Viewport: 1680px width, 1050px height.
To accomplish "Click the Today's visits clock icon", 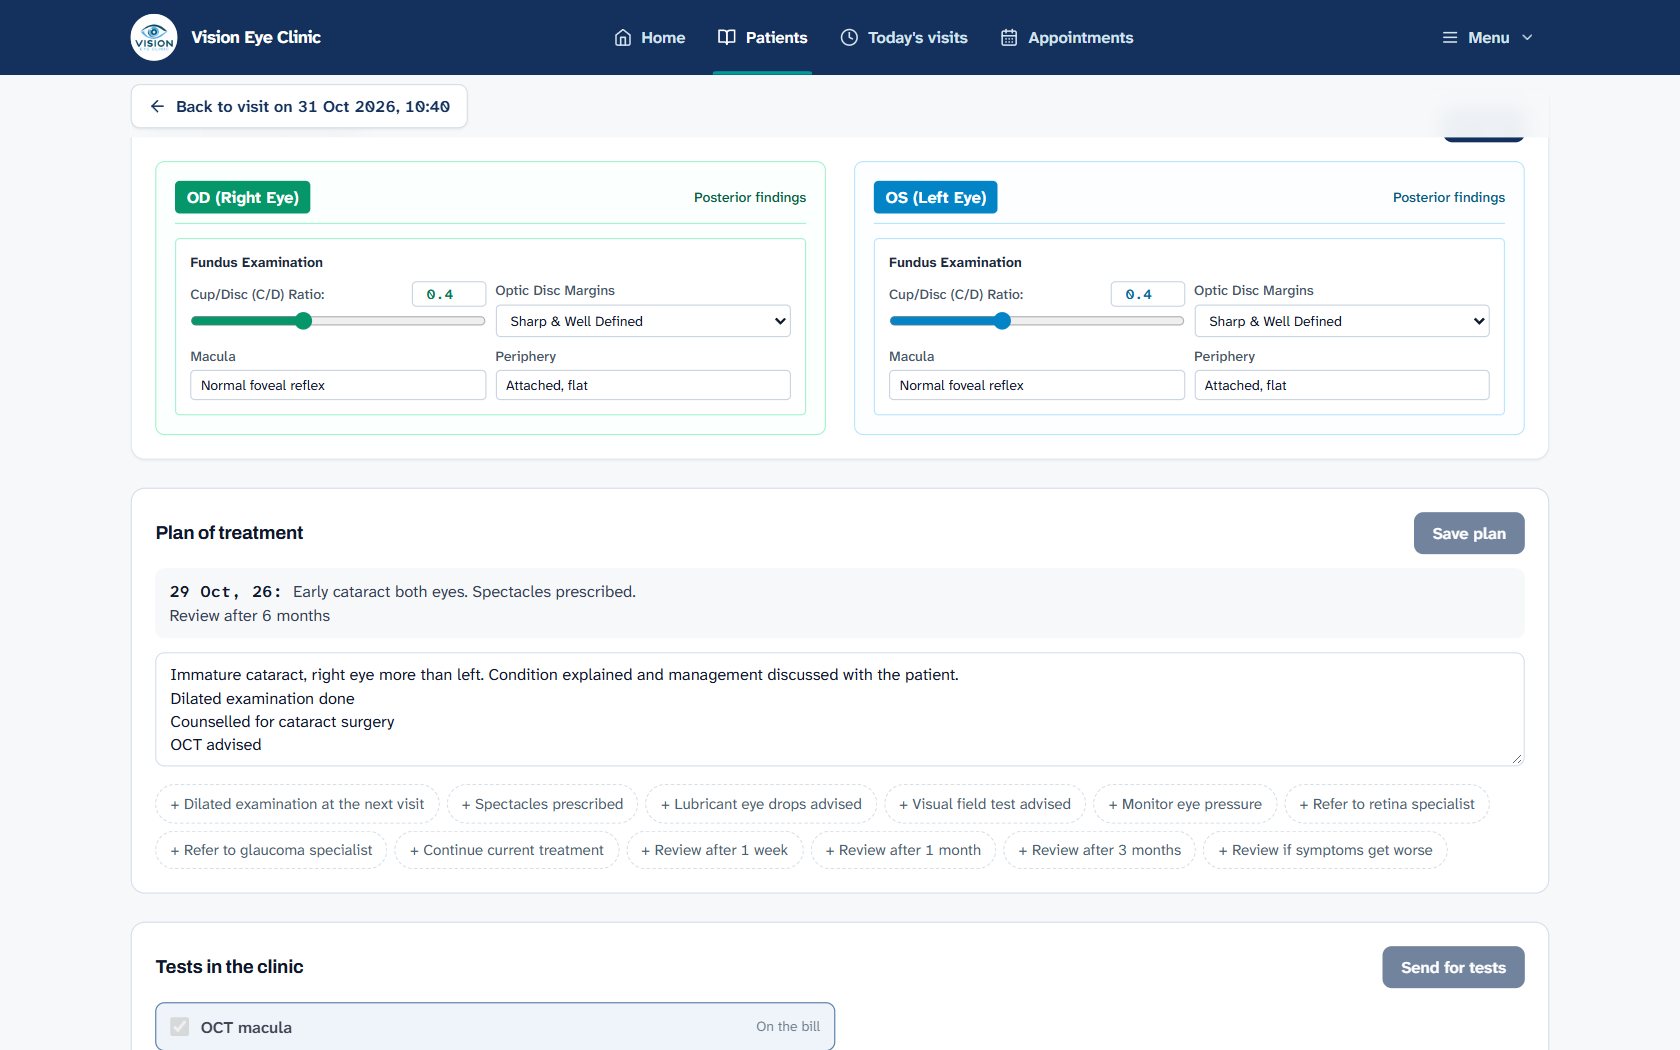I will click(849, 37).
